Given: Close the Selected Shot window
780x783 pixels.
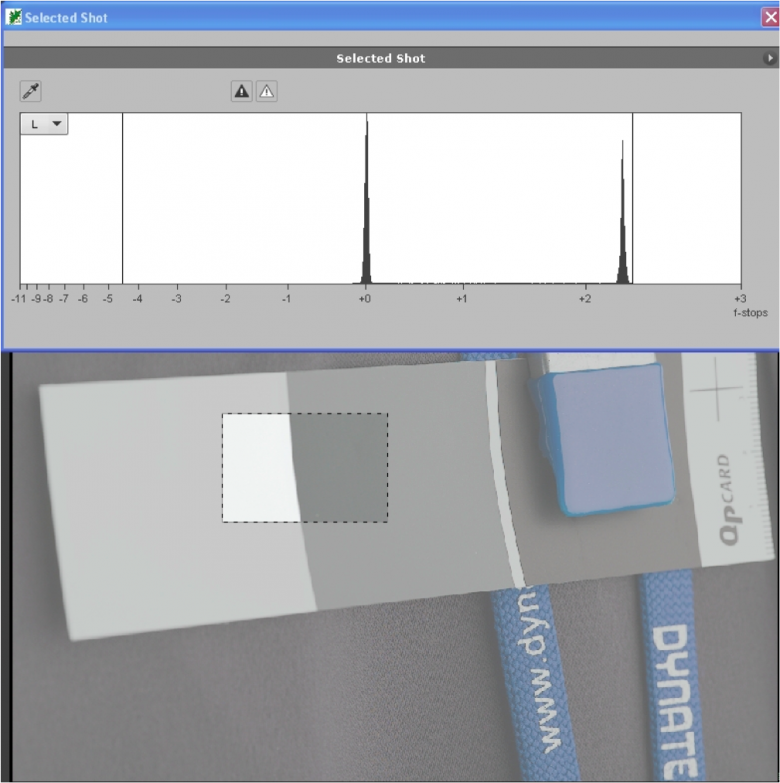Looking at the screenshot, I should click(771, 17).
